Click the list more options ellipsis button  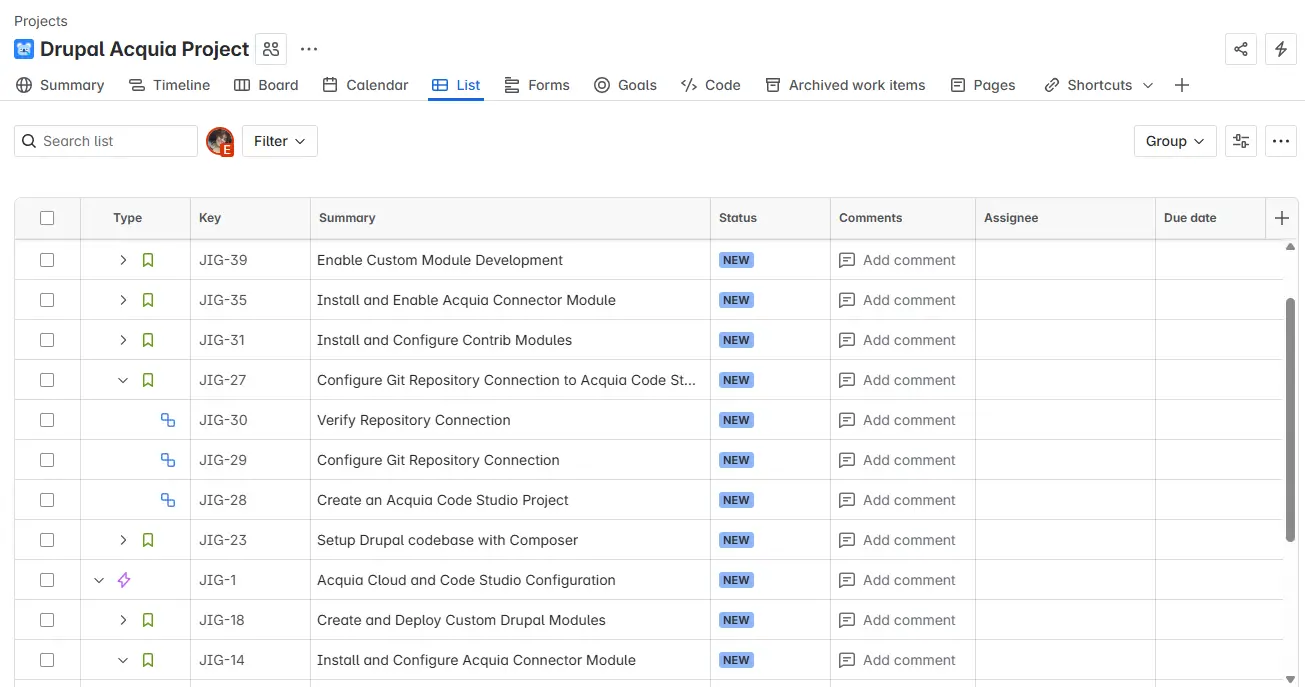pyautogui.click(x=1281, y=141)
